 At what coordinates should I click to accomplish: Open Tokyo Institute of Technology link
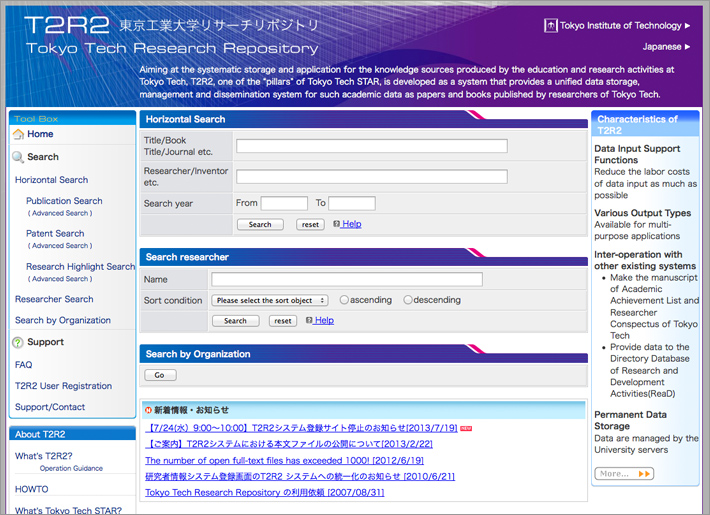(x=620, y=25)
